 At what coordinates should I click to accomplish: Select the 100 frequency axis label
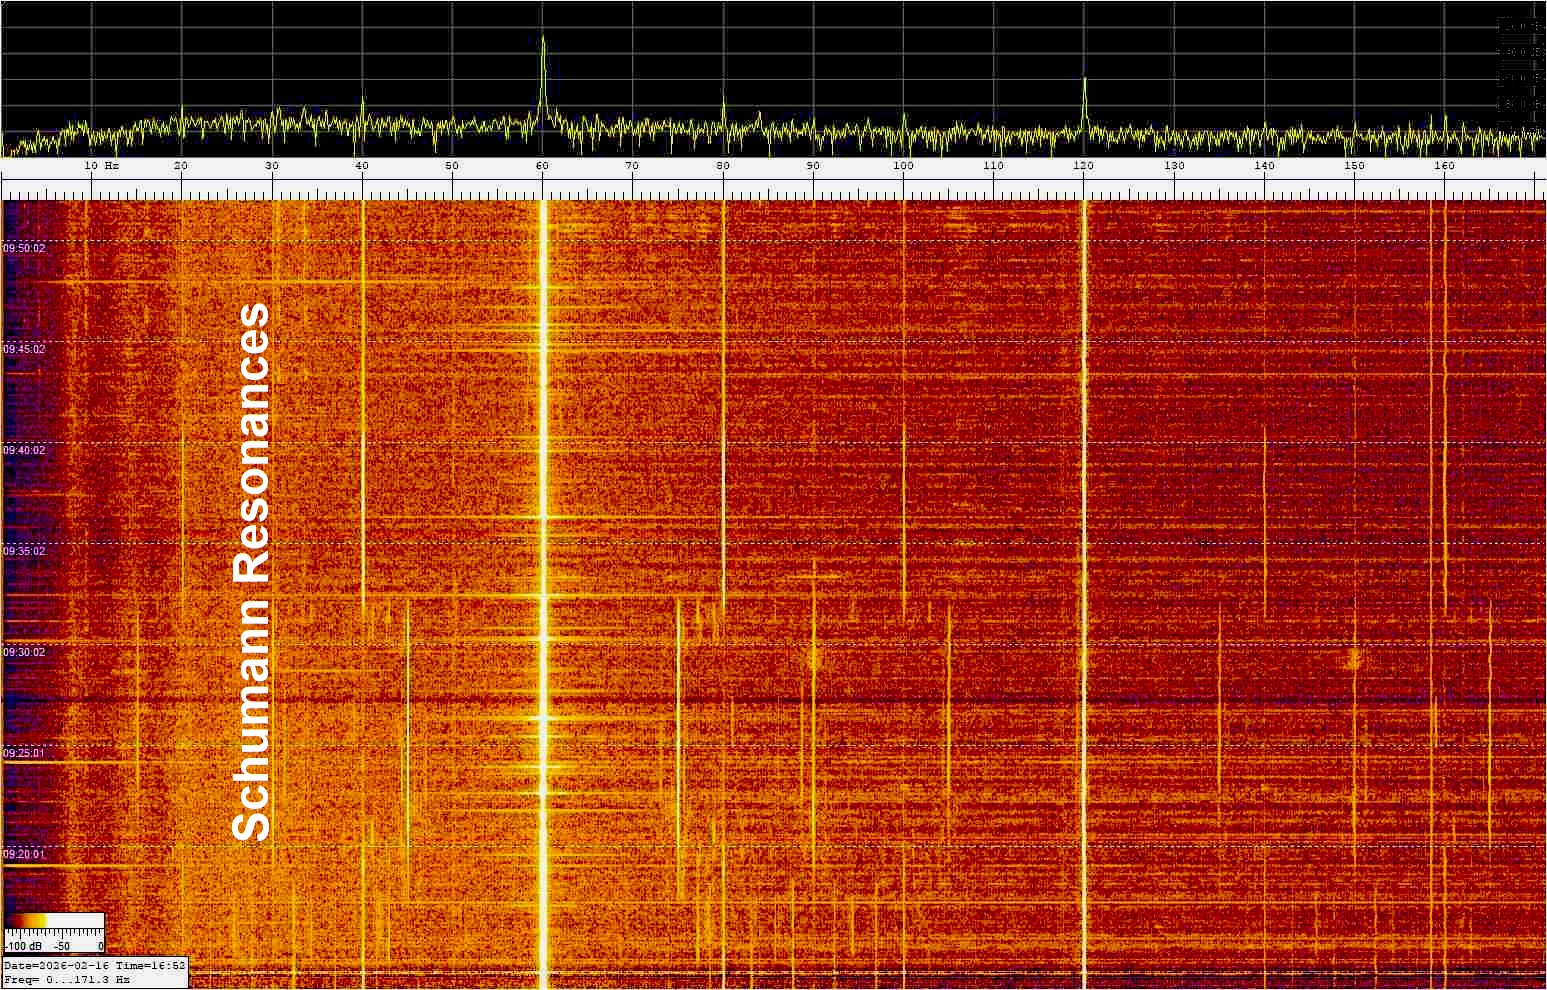click(903, 165)
